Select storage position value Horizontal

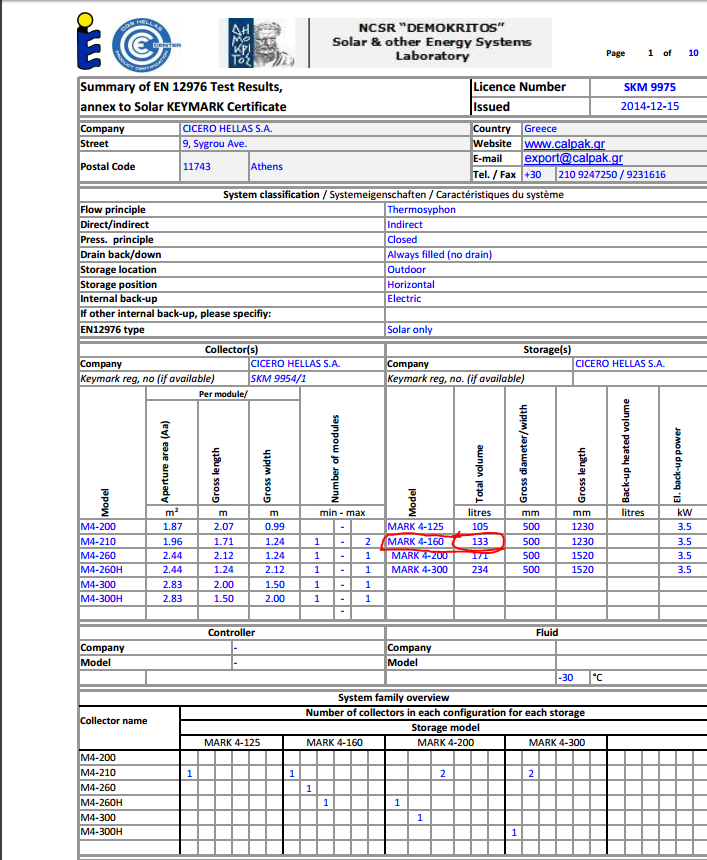tap(411, 285)
